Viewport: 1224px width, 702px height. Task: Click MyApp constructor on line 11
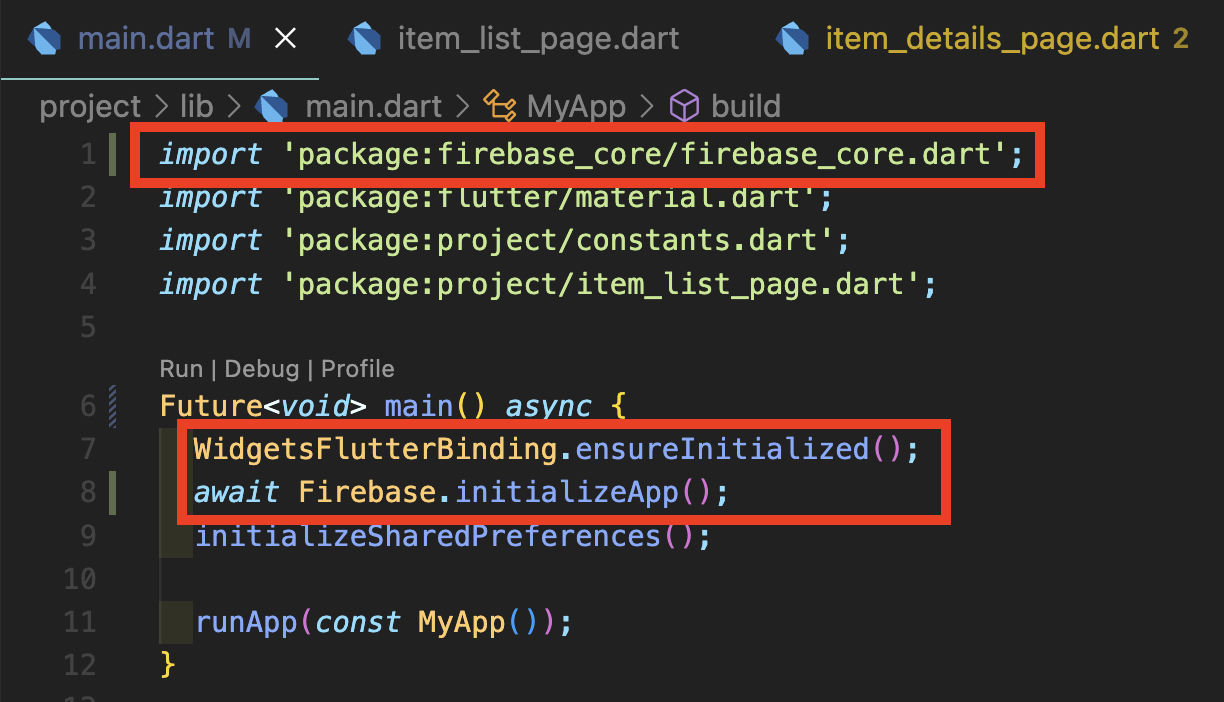[x=462, y=622]
